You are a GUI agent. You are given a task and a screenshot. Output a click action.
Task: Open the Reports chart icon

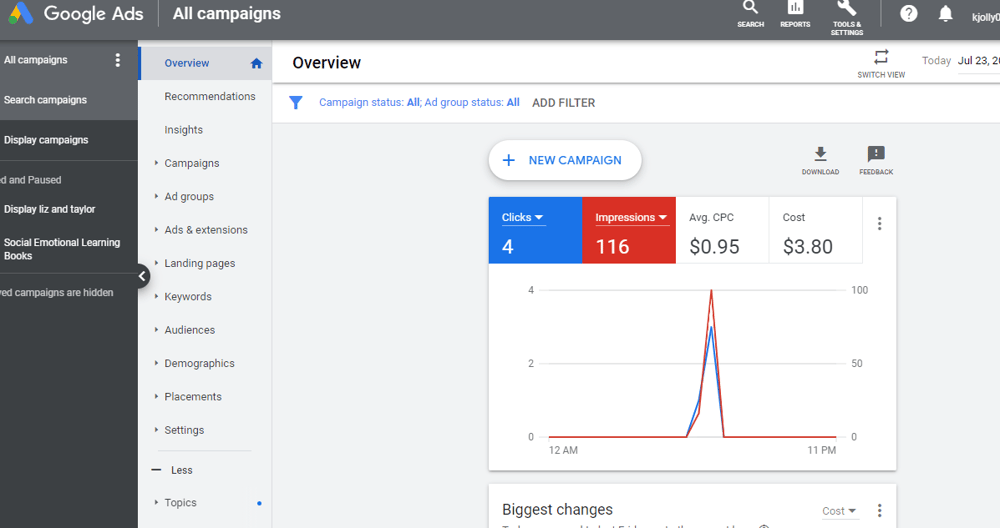tap(795, 14)
